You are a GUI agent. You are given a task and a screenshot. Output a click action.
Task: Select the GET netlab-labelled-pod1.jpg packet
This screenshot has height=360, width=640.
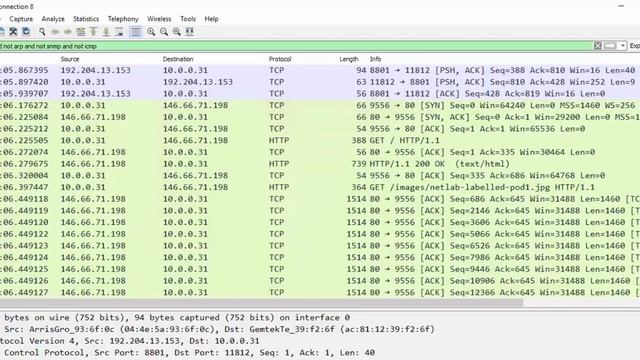pyautogui.click(x=320, y=187)
